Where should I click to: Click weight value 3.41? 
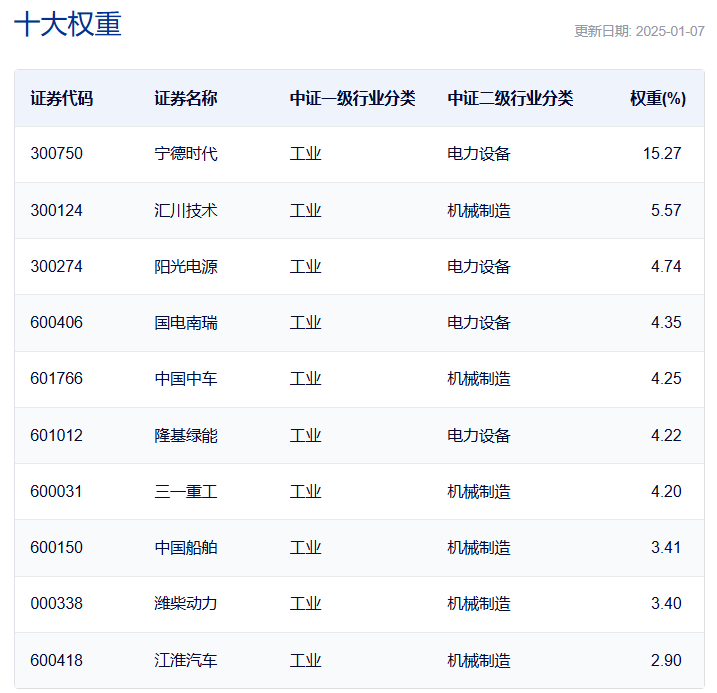pyautogui.click(x=666, y=547)
